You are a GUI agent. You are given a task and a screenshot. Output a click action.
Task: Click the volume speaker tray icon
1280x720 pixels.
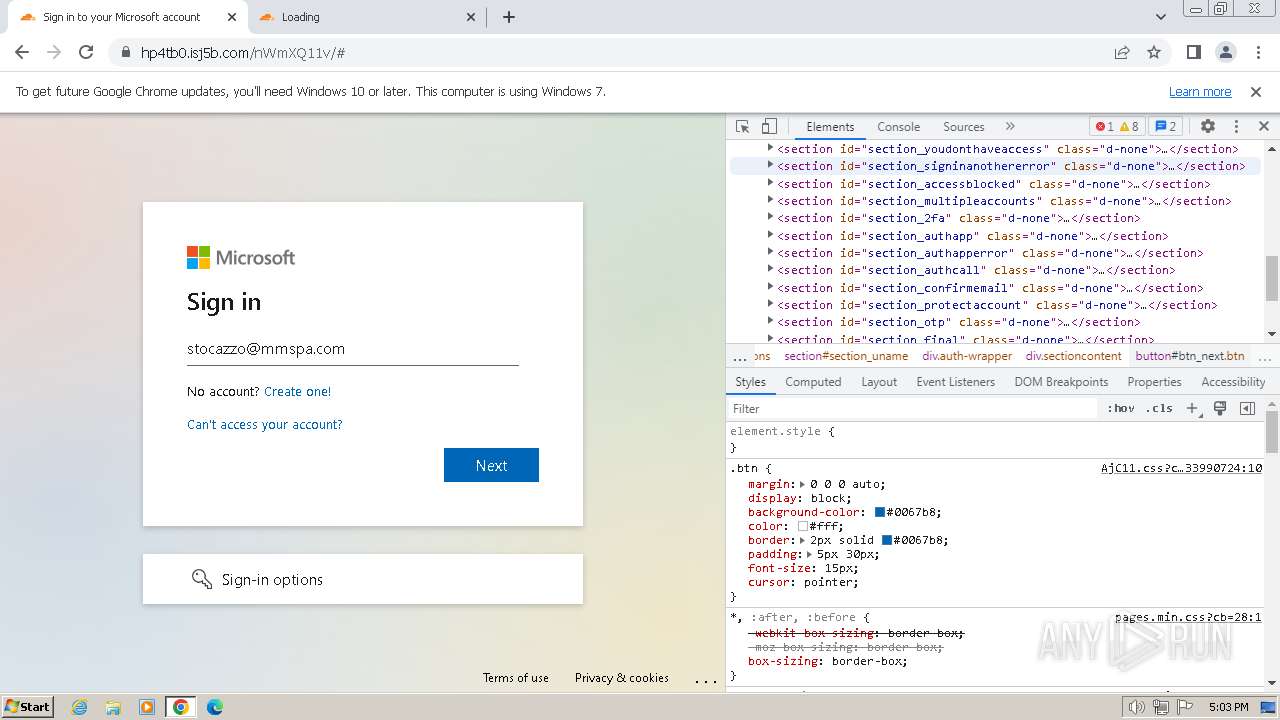point(1137,707)
